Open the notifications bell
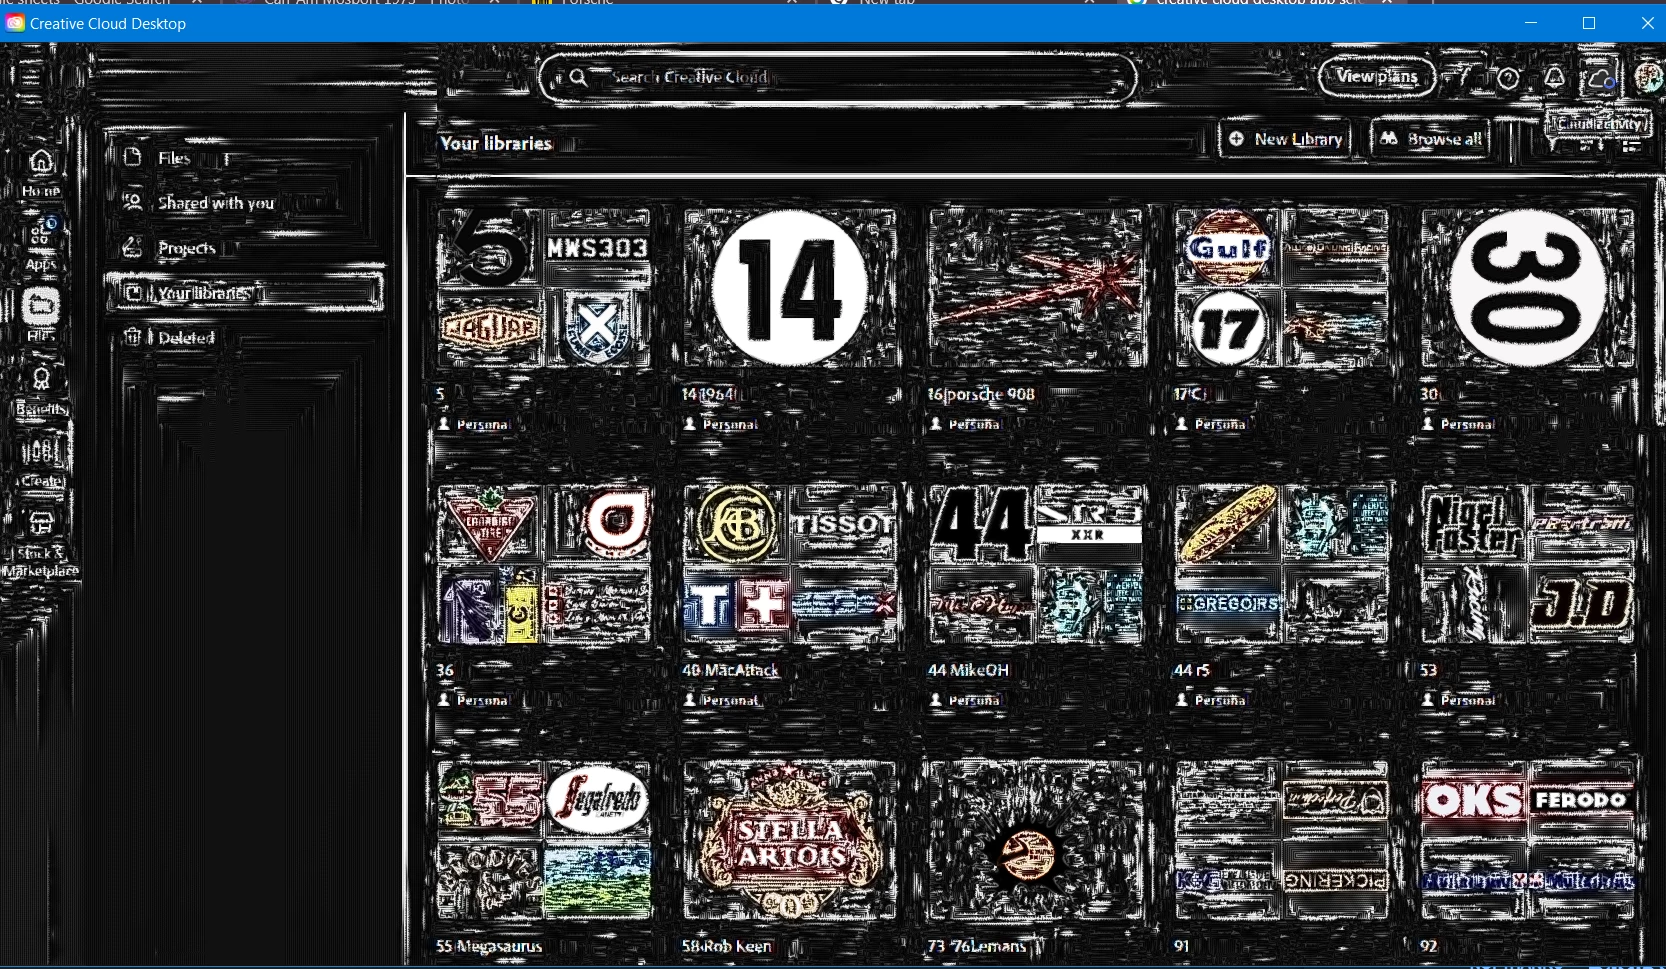Viewport: 1666px width, 969px height. tap(1554, 78)
